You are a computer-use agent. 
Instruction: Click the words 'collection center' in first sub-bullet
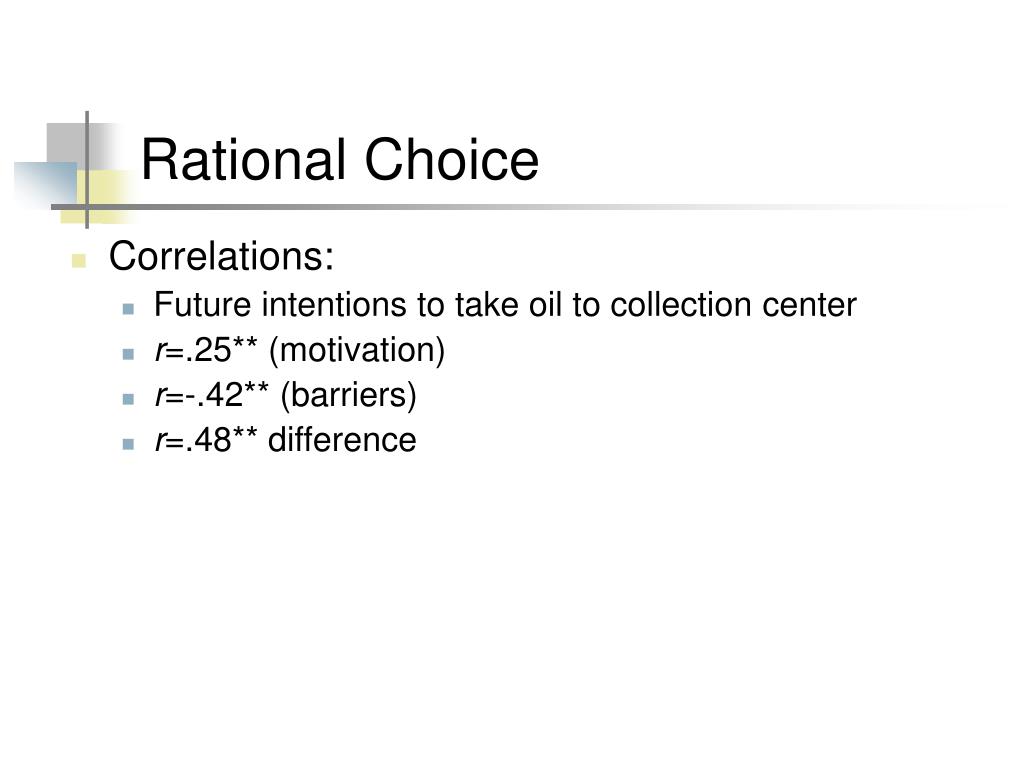733,305
